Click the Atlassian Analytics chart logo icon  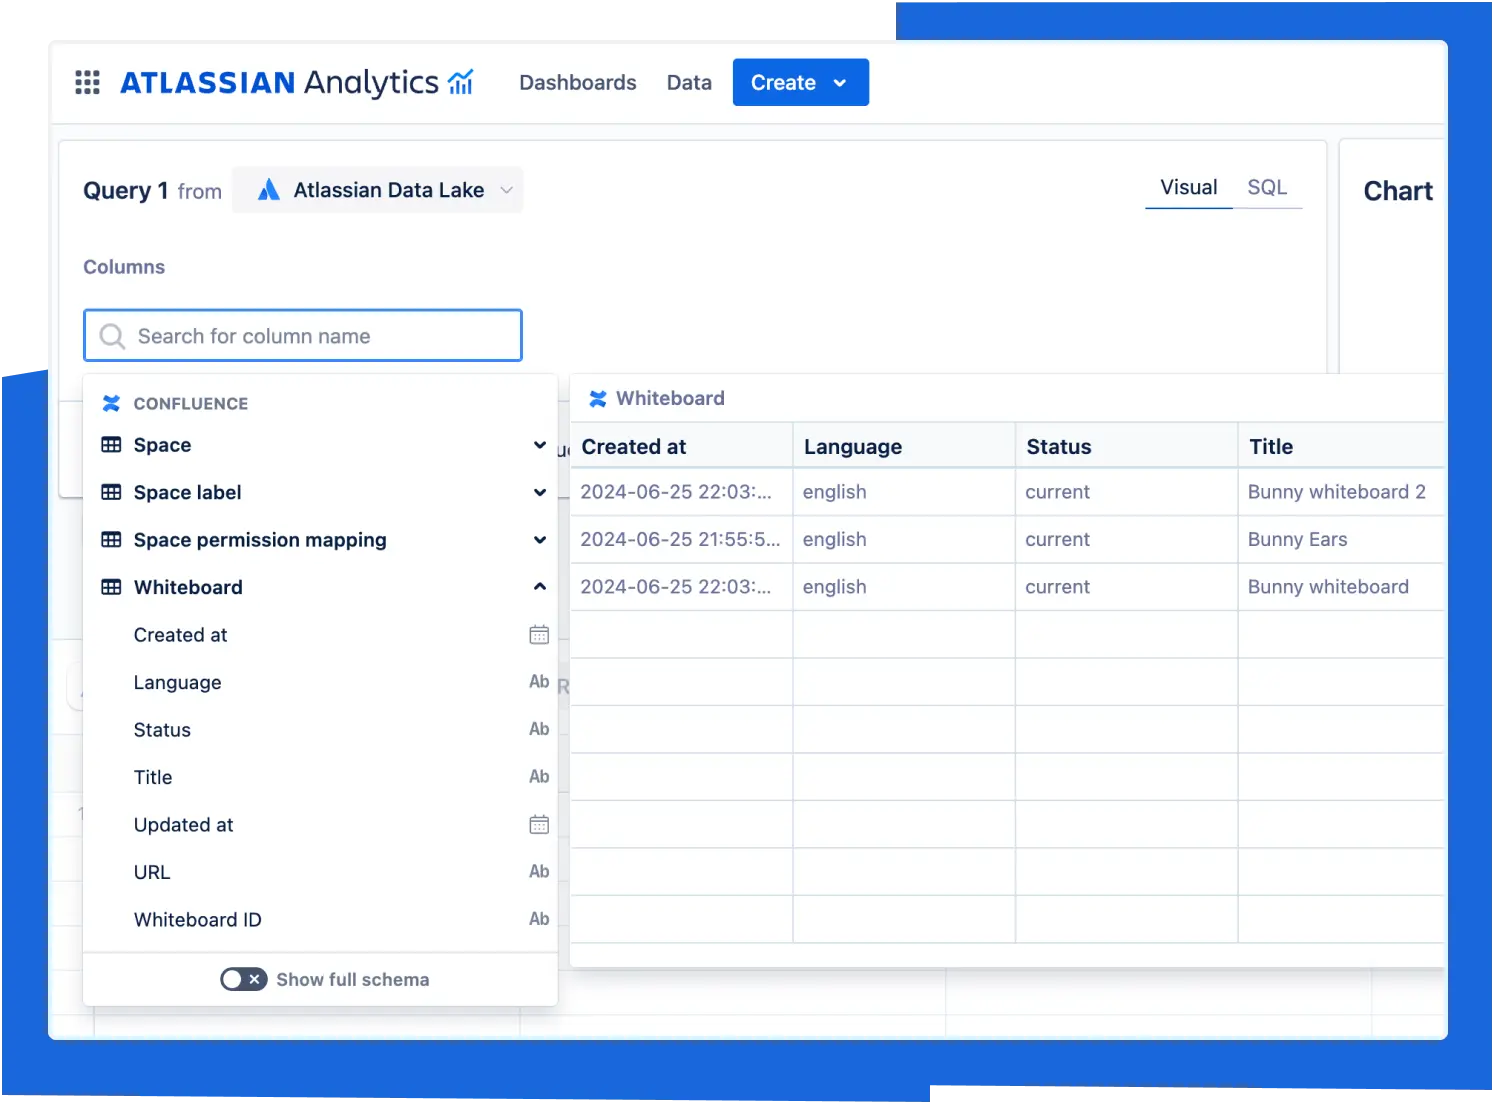tap(461, 81)
